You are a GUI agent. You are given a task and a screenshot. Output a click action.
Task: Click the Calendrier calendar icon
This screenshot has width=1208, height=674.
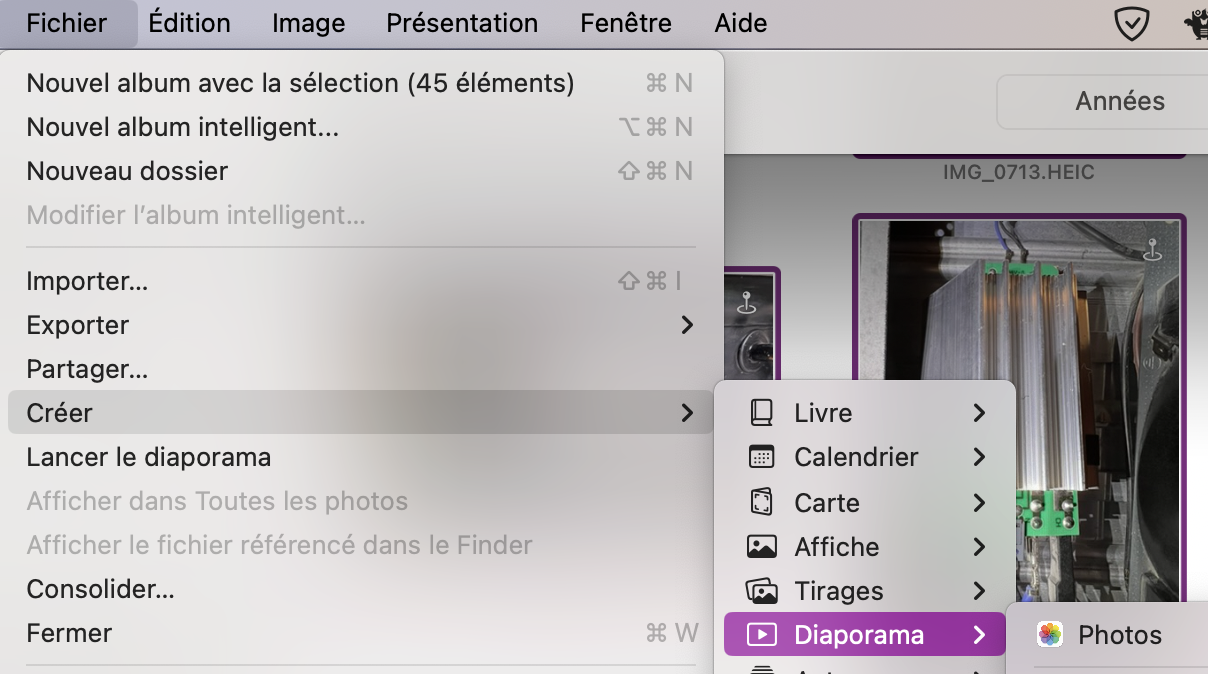[x=762, y=457]
